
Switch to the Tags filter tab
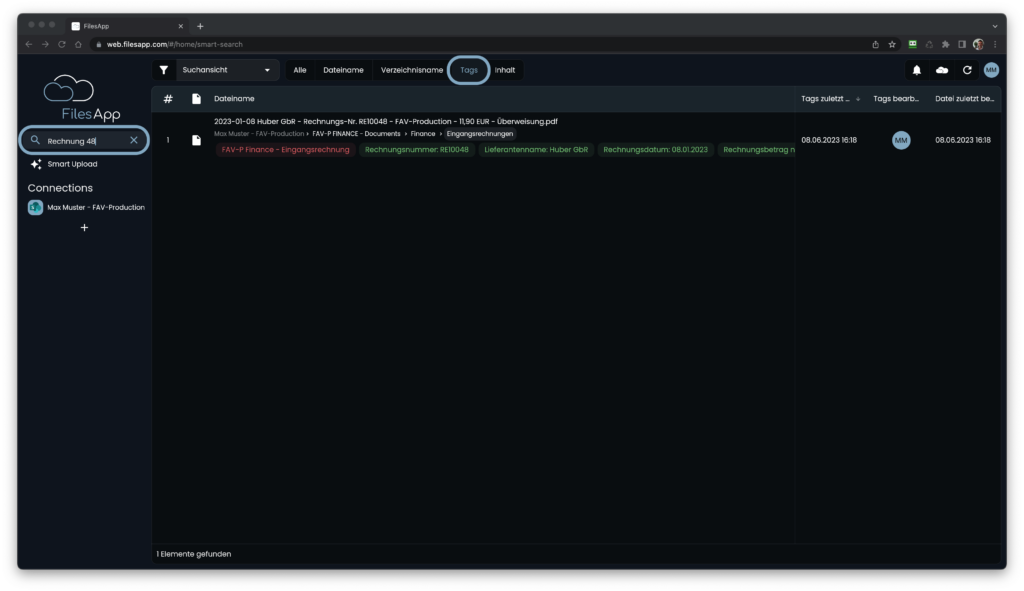pyautogui.click(x=469, y=70)
